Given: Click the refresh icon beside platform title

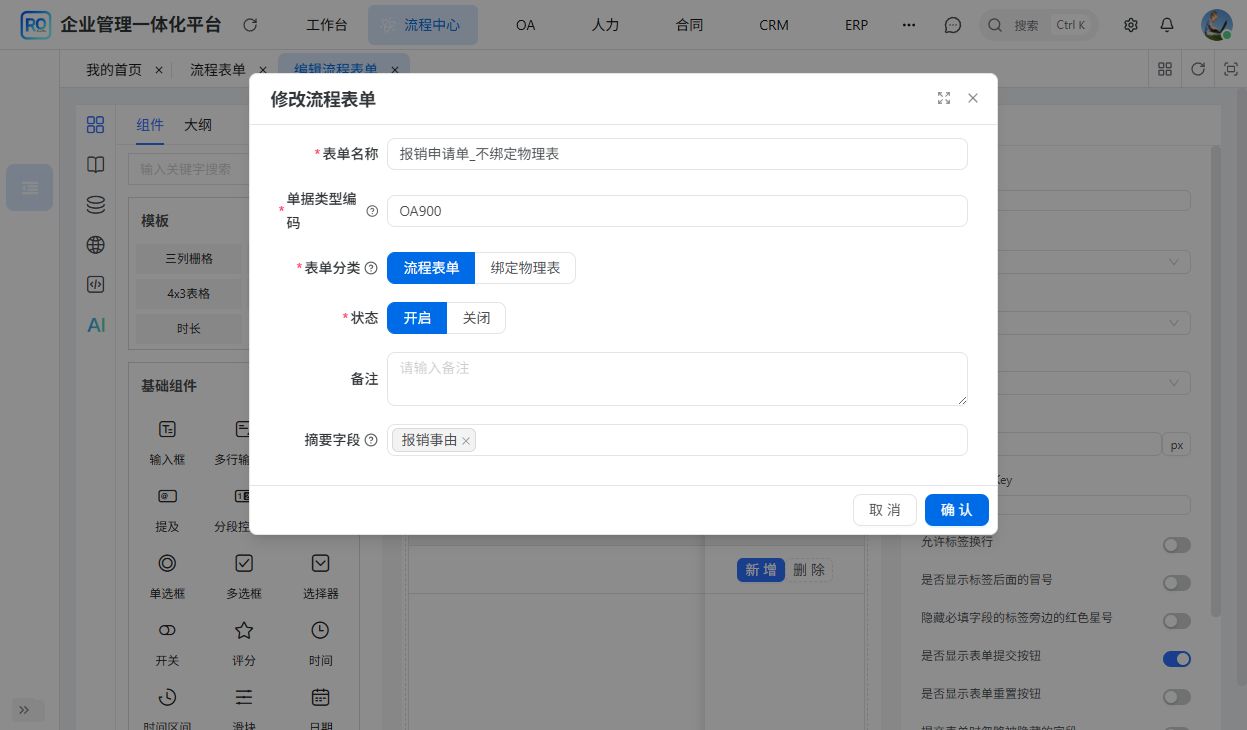Looking at the screenshot, I should pos(250,25).
